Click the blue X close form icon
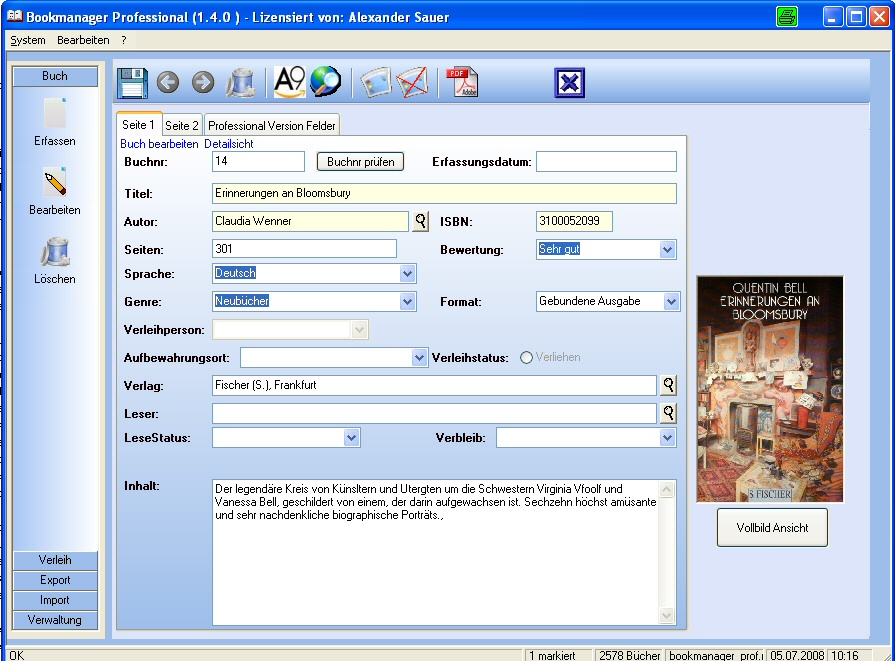Screen dimensions: 895x661 click(569, 83)
